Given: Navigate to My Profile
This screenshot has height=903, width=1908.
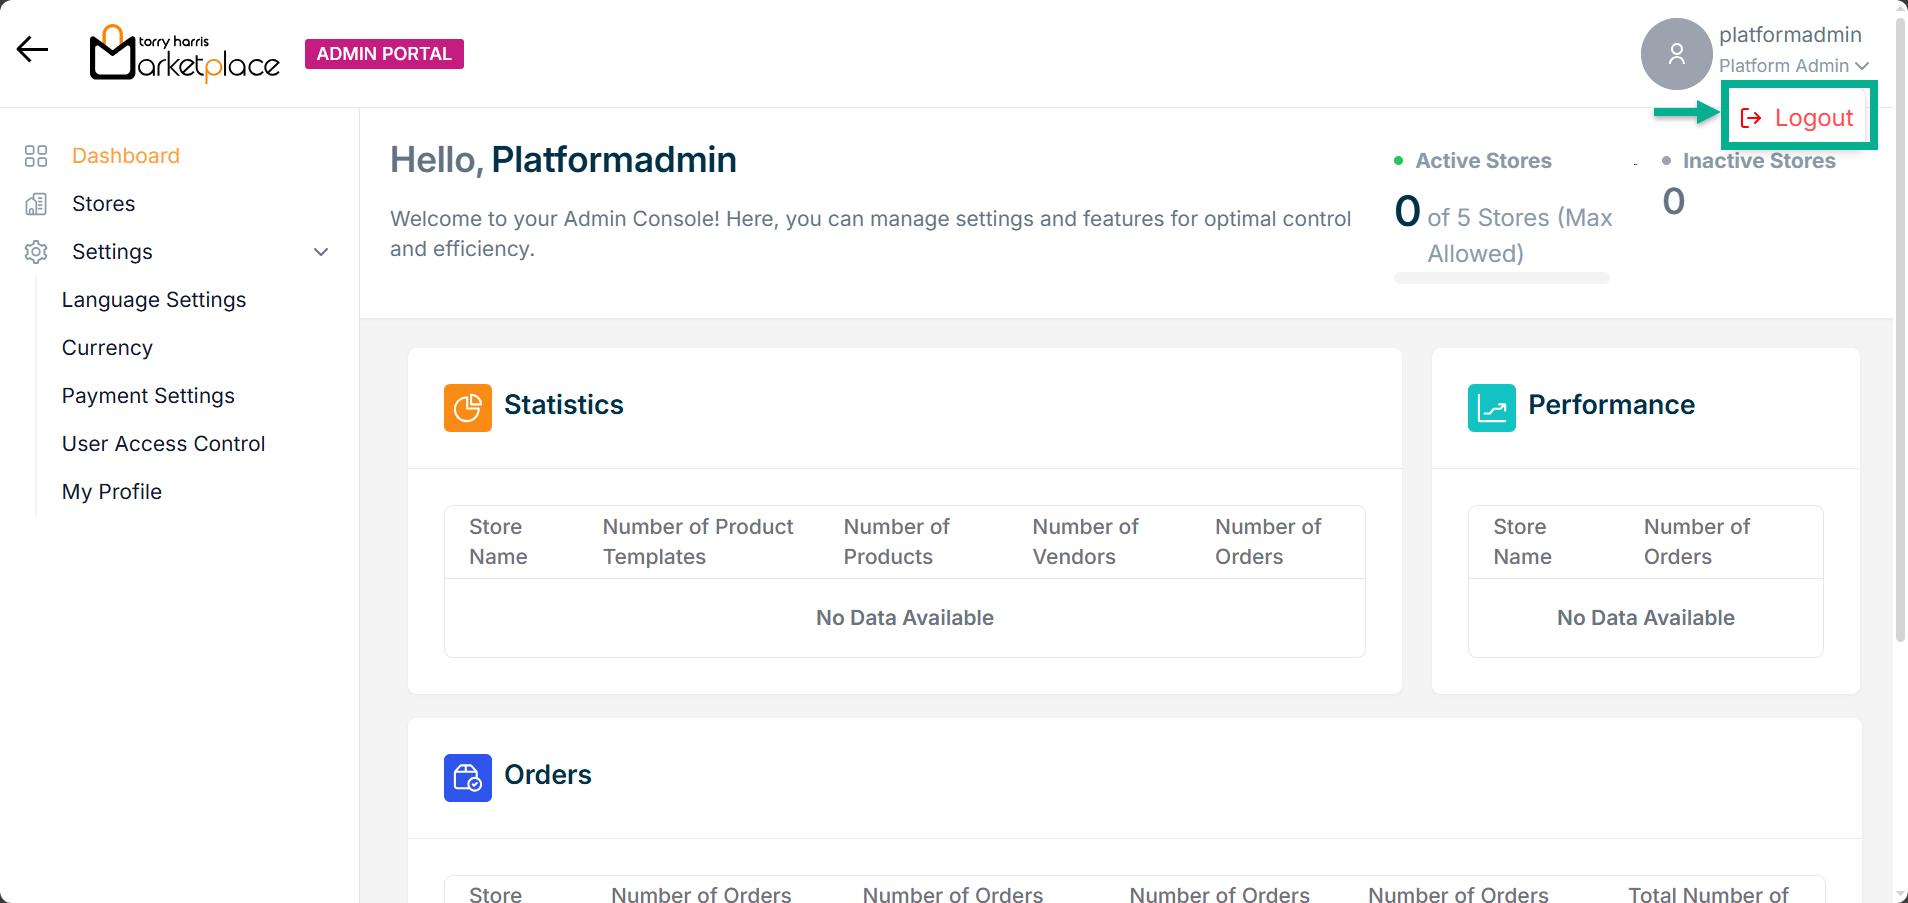Looking at the screenshot, I should pos(112,492).
